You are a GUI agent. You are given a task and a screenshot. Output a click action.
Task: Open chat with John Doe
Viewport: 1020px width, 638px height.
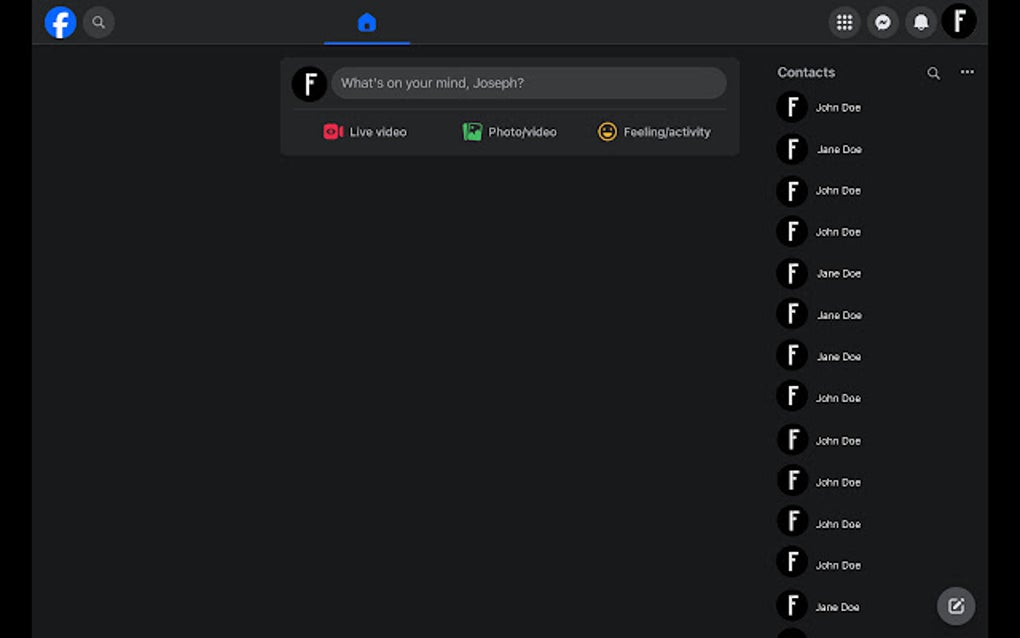coord(838,107)
